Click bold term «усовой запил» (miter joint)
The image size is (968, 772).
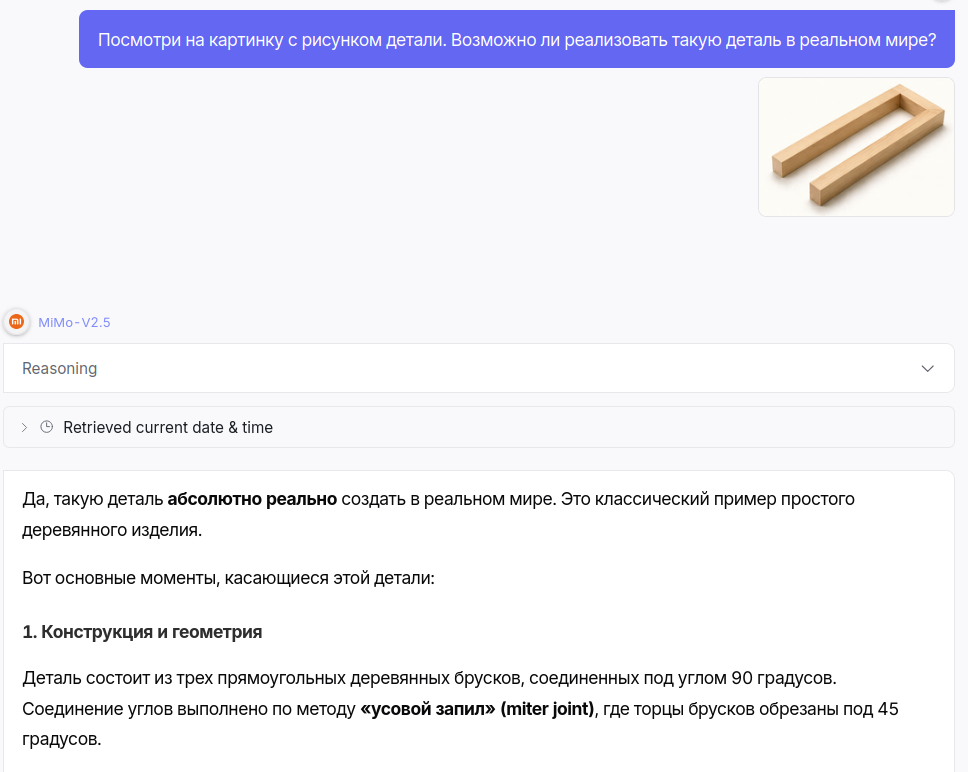[x=477, y=708]
